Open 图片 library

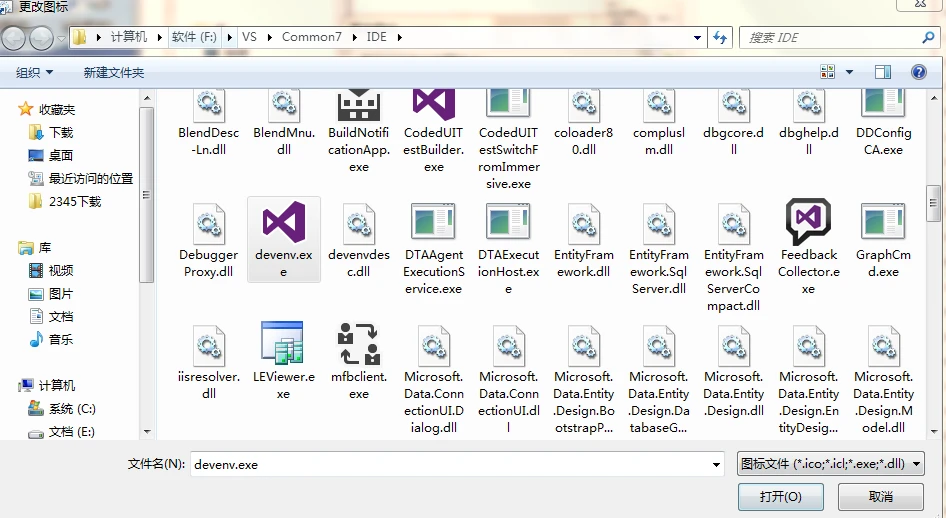60,294
